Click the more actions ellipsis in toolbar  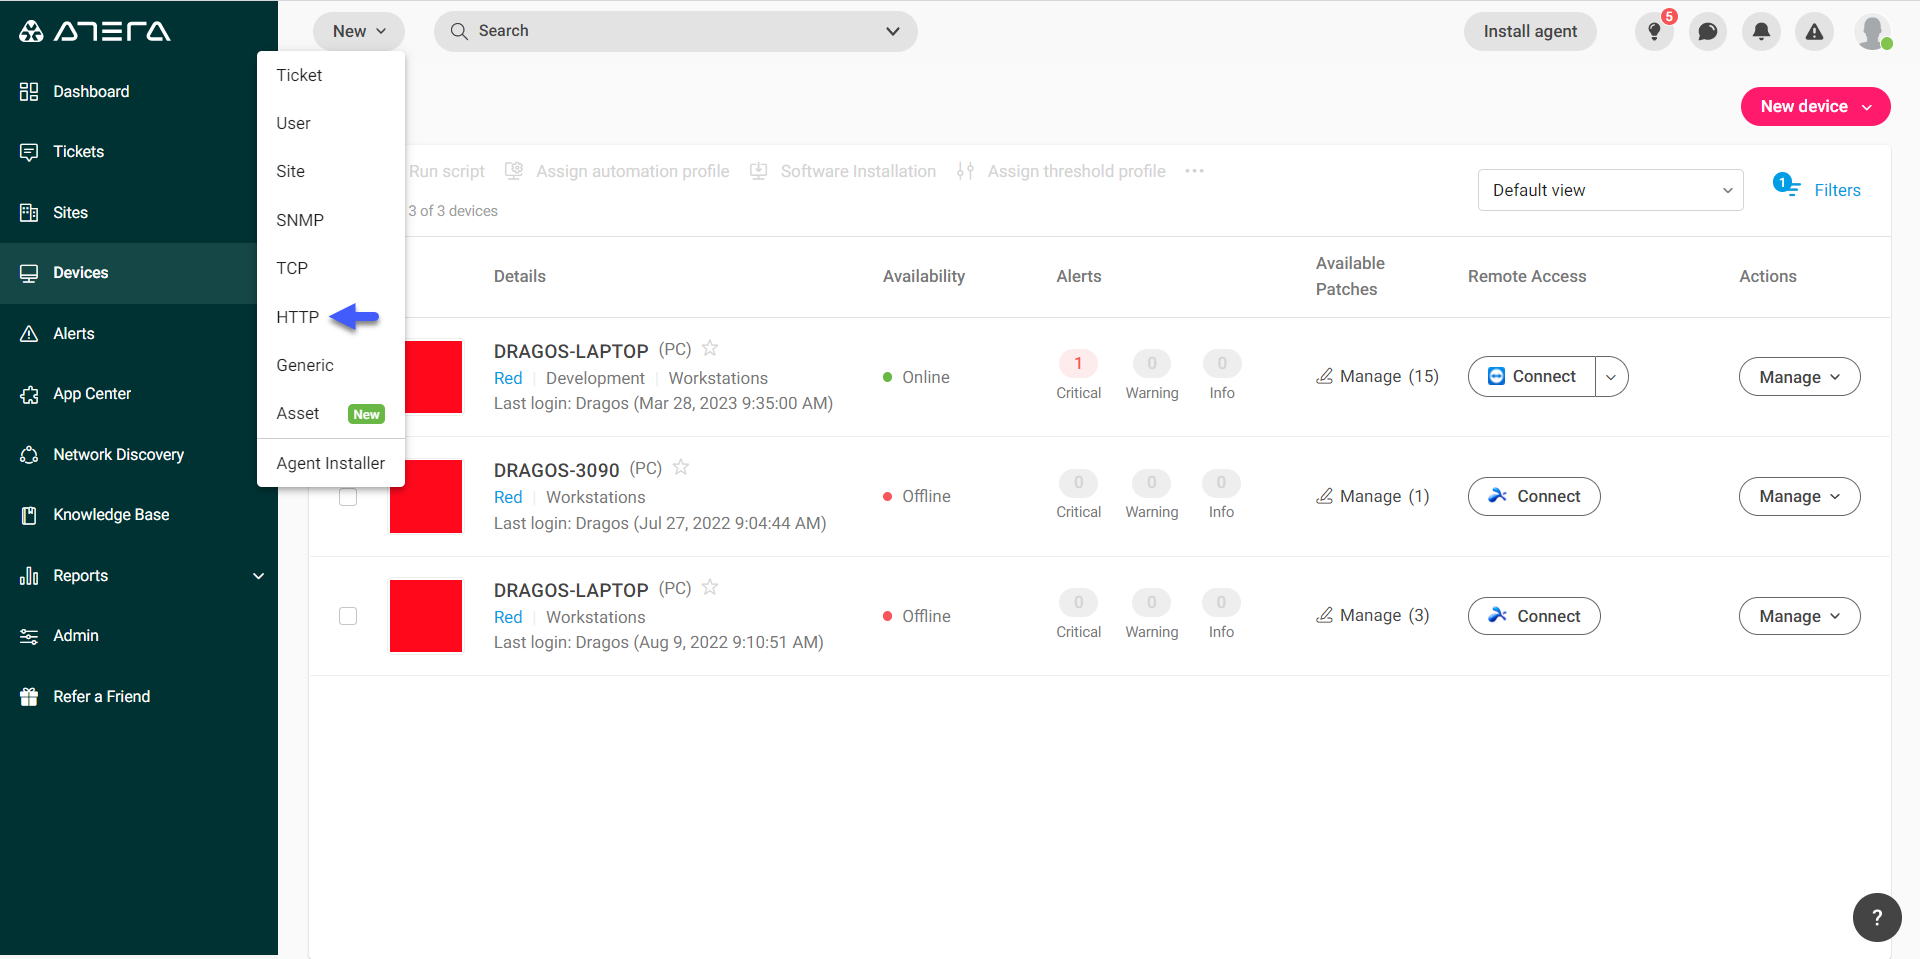[x=1194, y=171]
